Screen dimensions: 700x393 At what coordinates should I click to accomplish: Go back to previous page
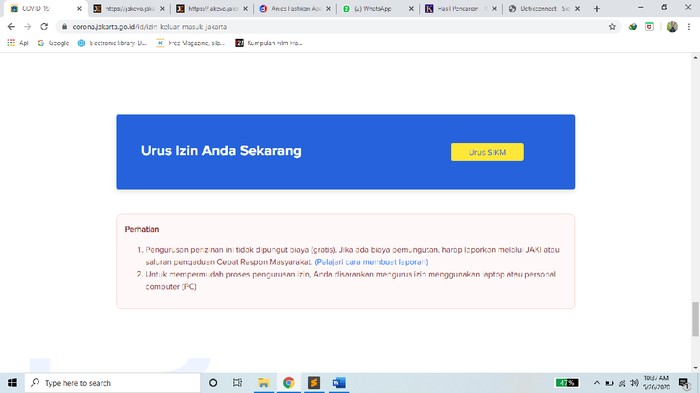point(11,27)
